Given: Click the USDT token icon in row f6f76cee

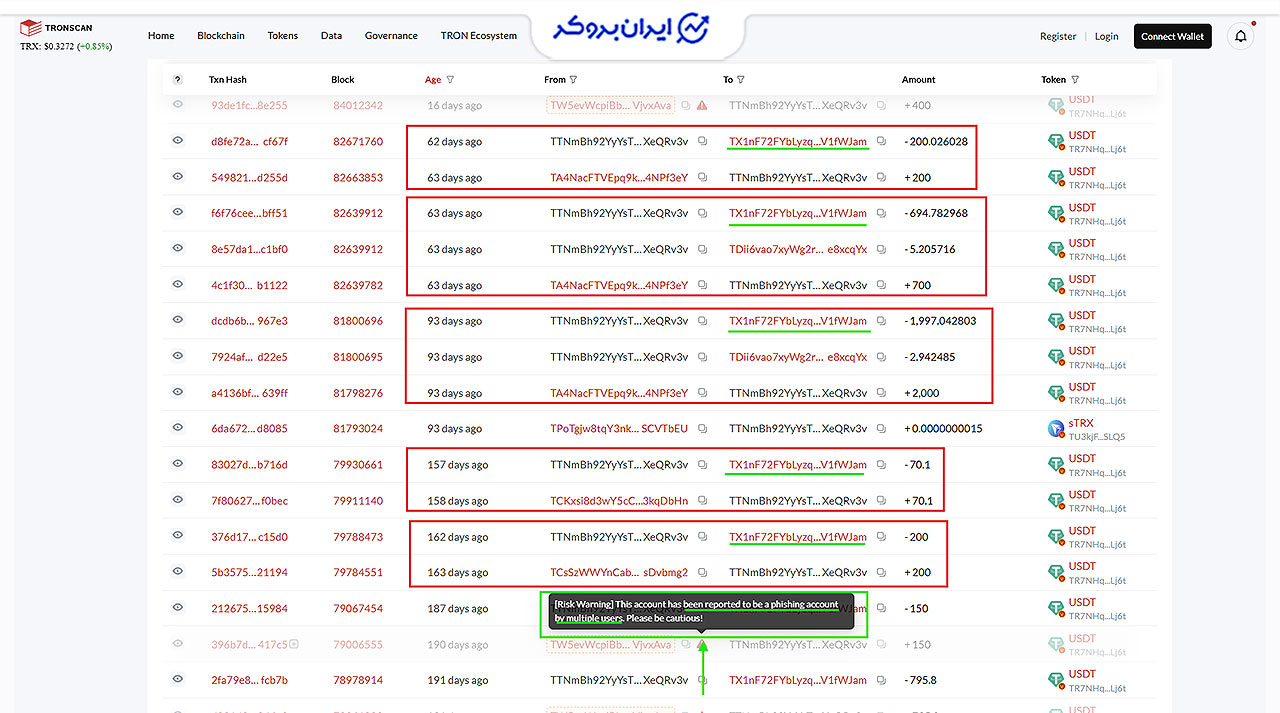Looking at the screenshot, I should point(1055,213).
